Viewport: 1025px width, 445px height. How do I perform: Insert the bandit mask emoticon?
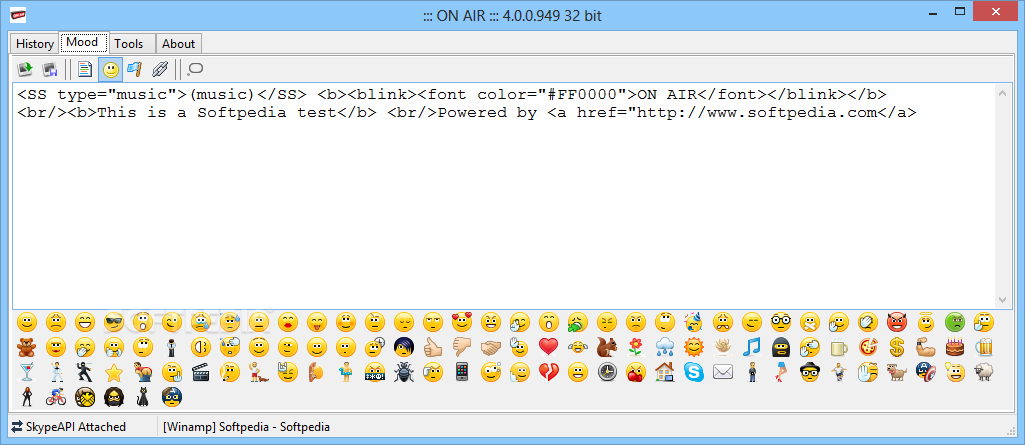781,346
